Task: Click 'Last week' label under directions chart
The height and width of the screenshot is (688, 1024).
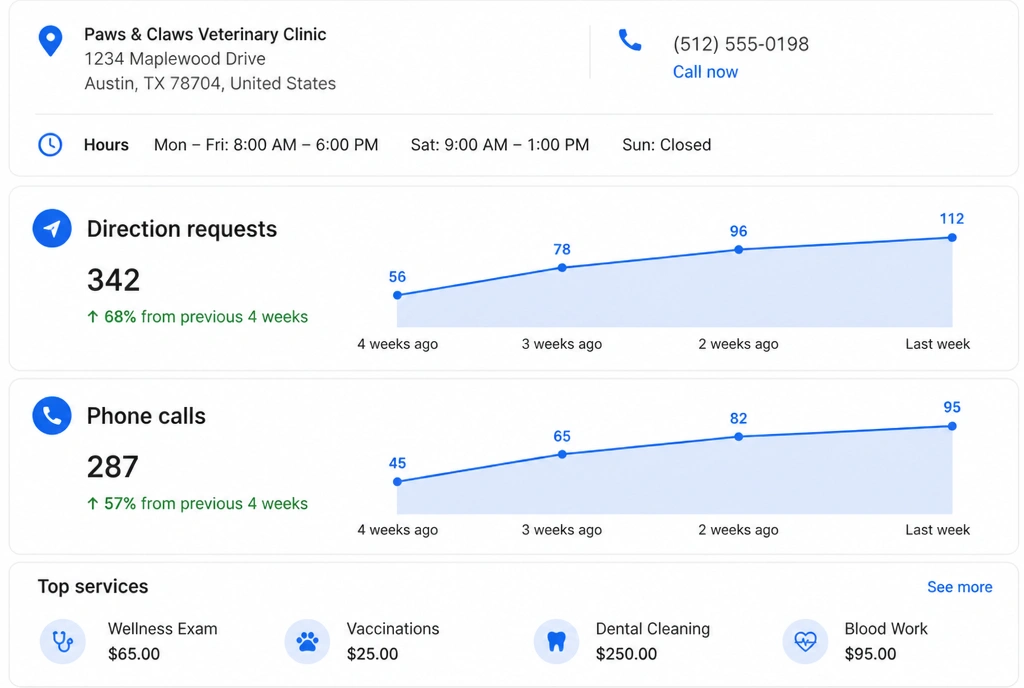Action: (x=937, y=344)
